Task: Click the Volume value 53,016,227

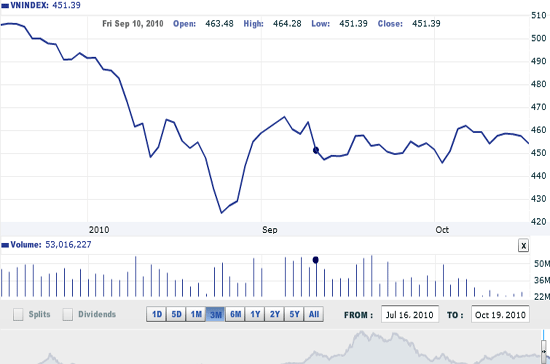Action: [x=68, y=244]
